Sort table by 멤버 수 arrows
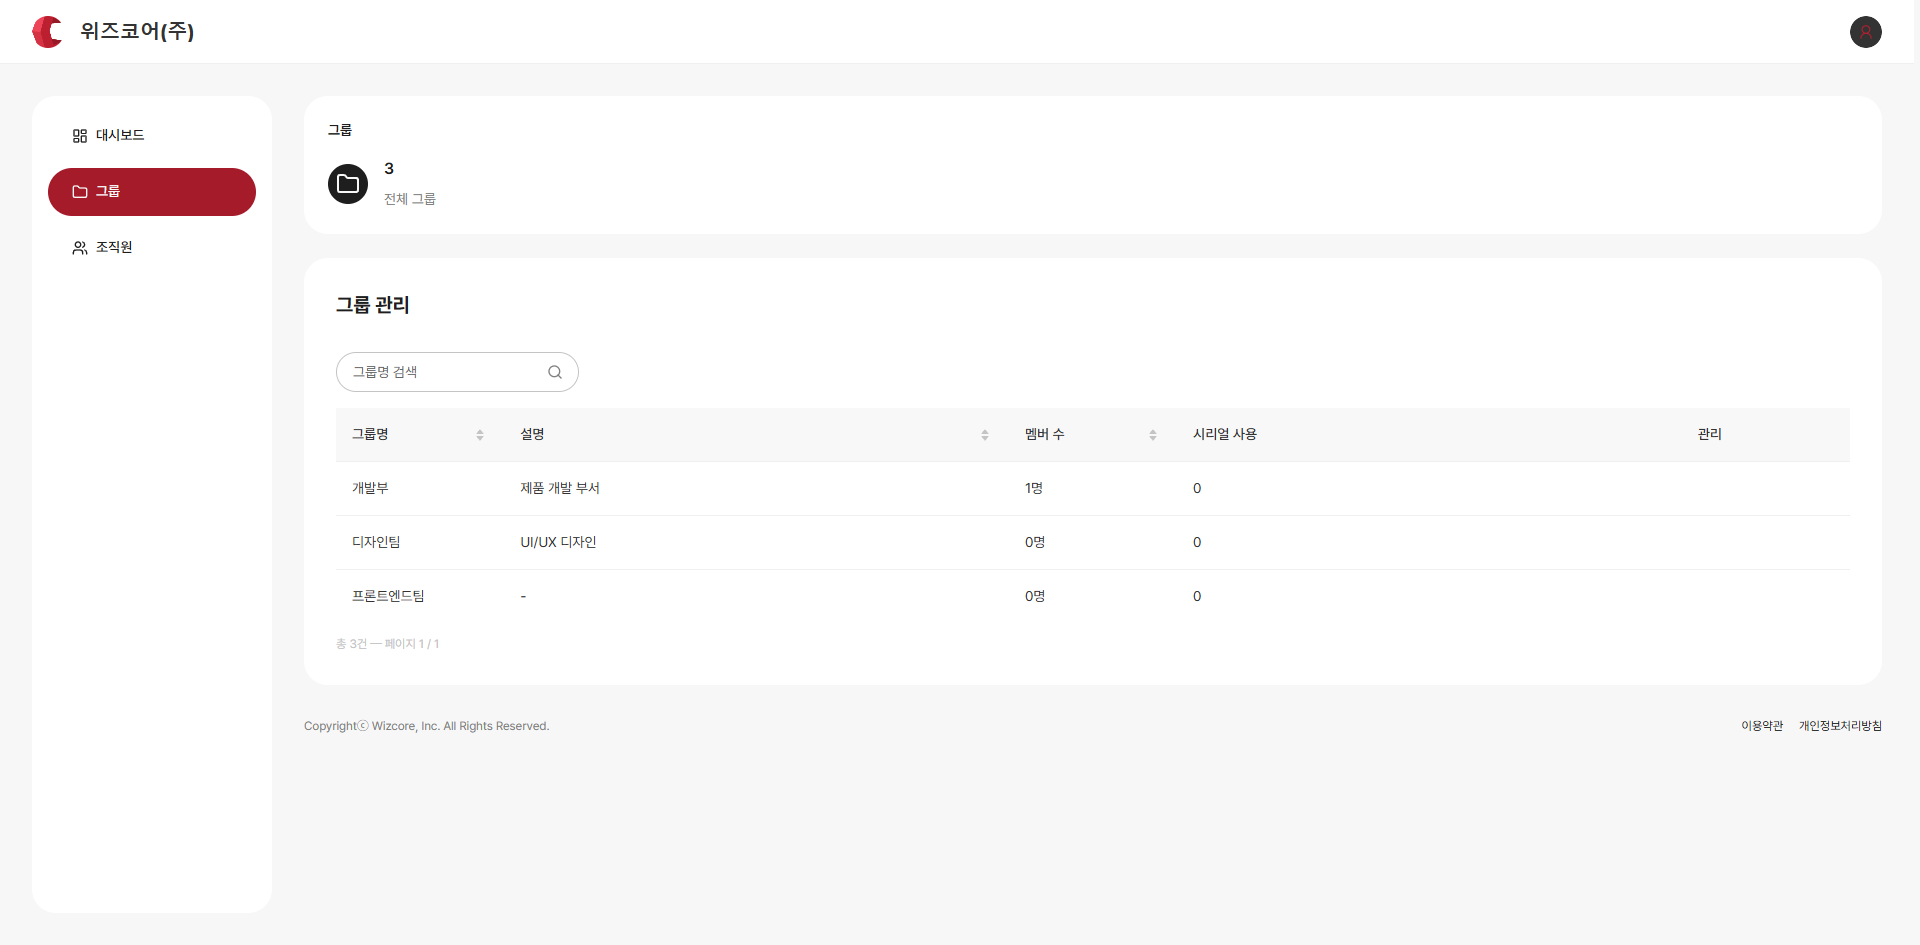 click(1153, 435)
